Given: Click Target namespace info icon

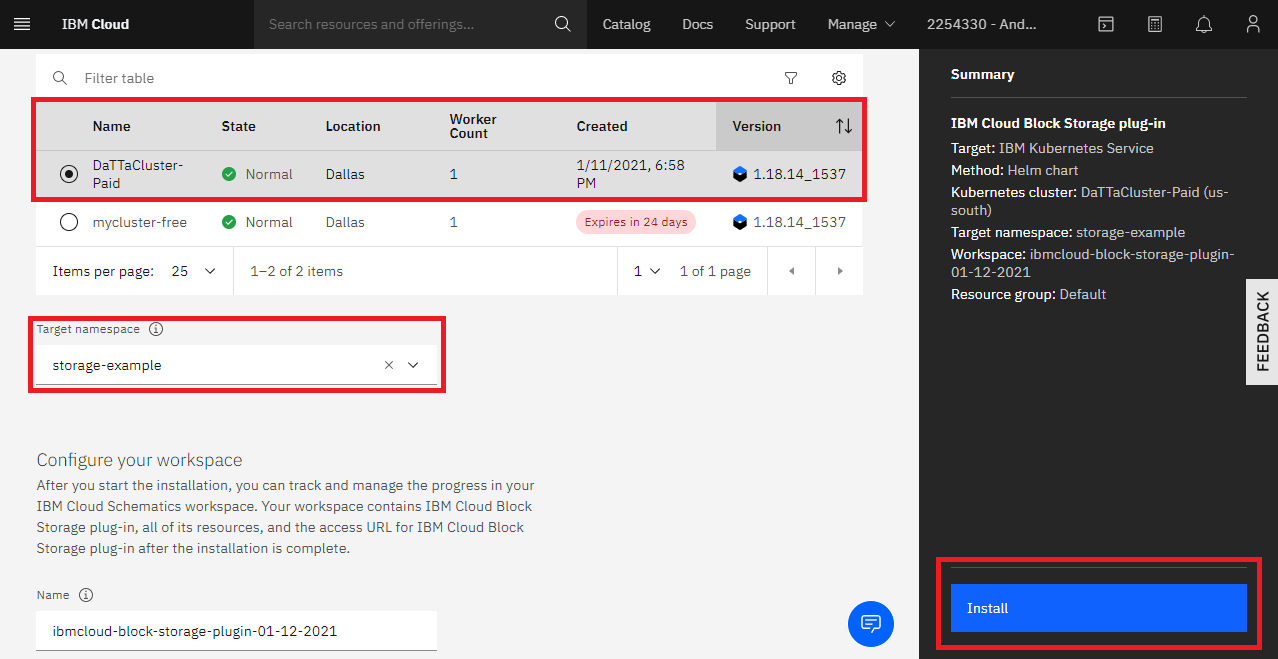Looking at the screenshot, I should click(x=156, y=329).
